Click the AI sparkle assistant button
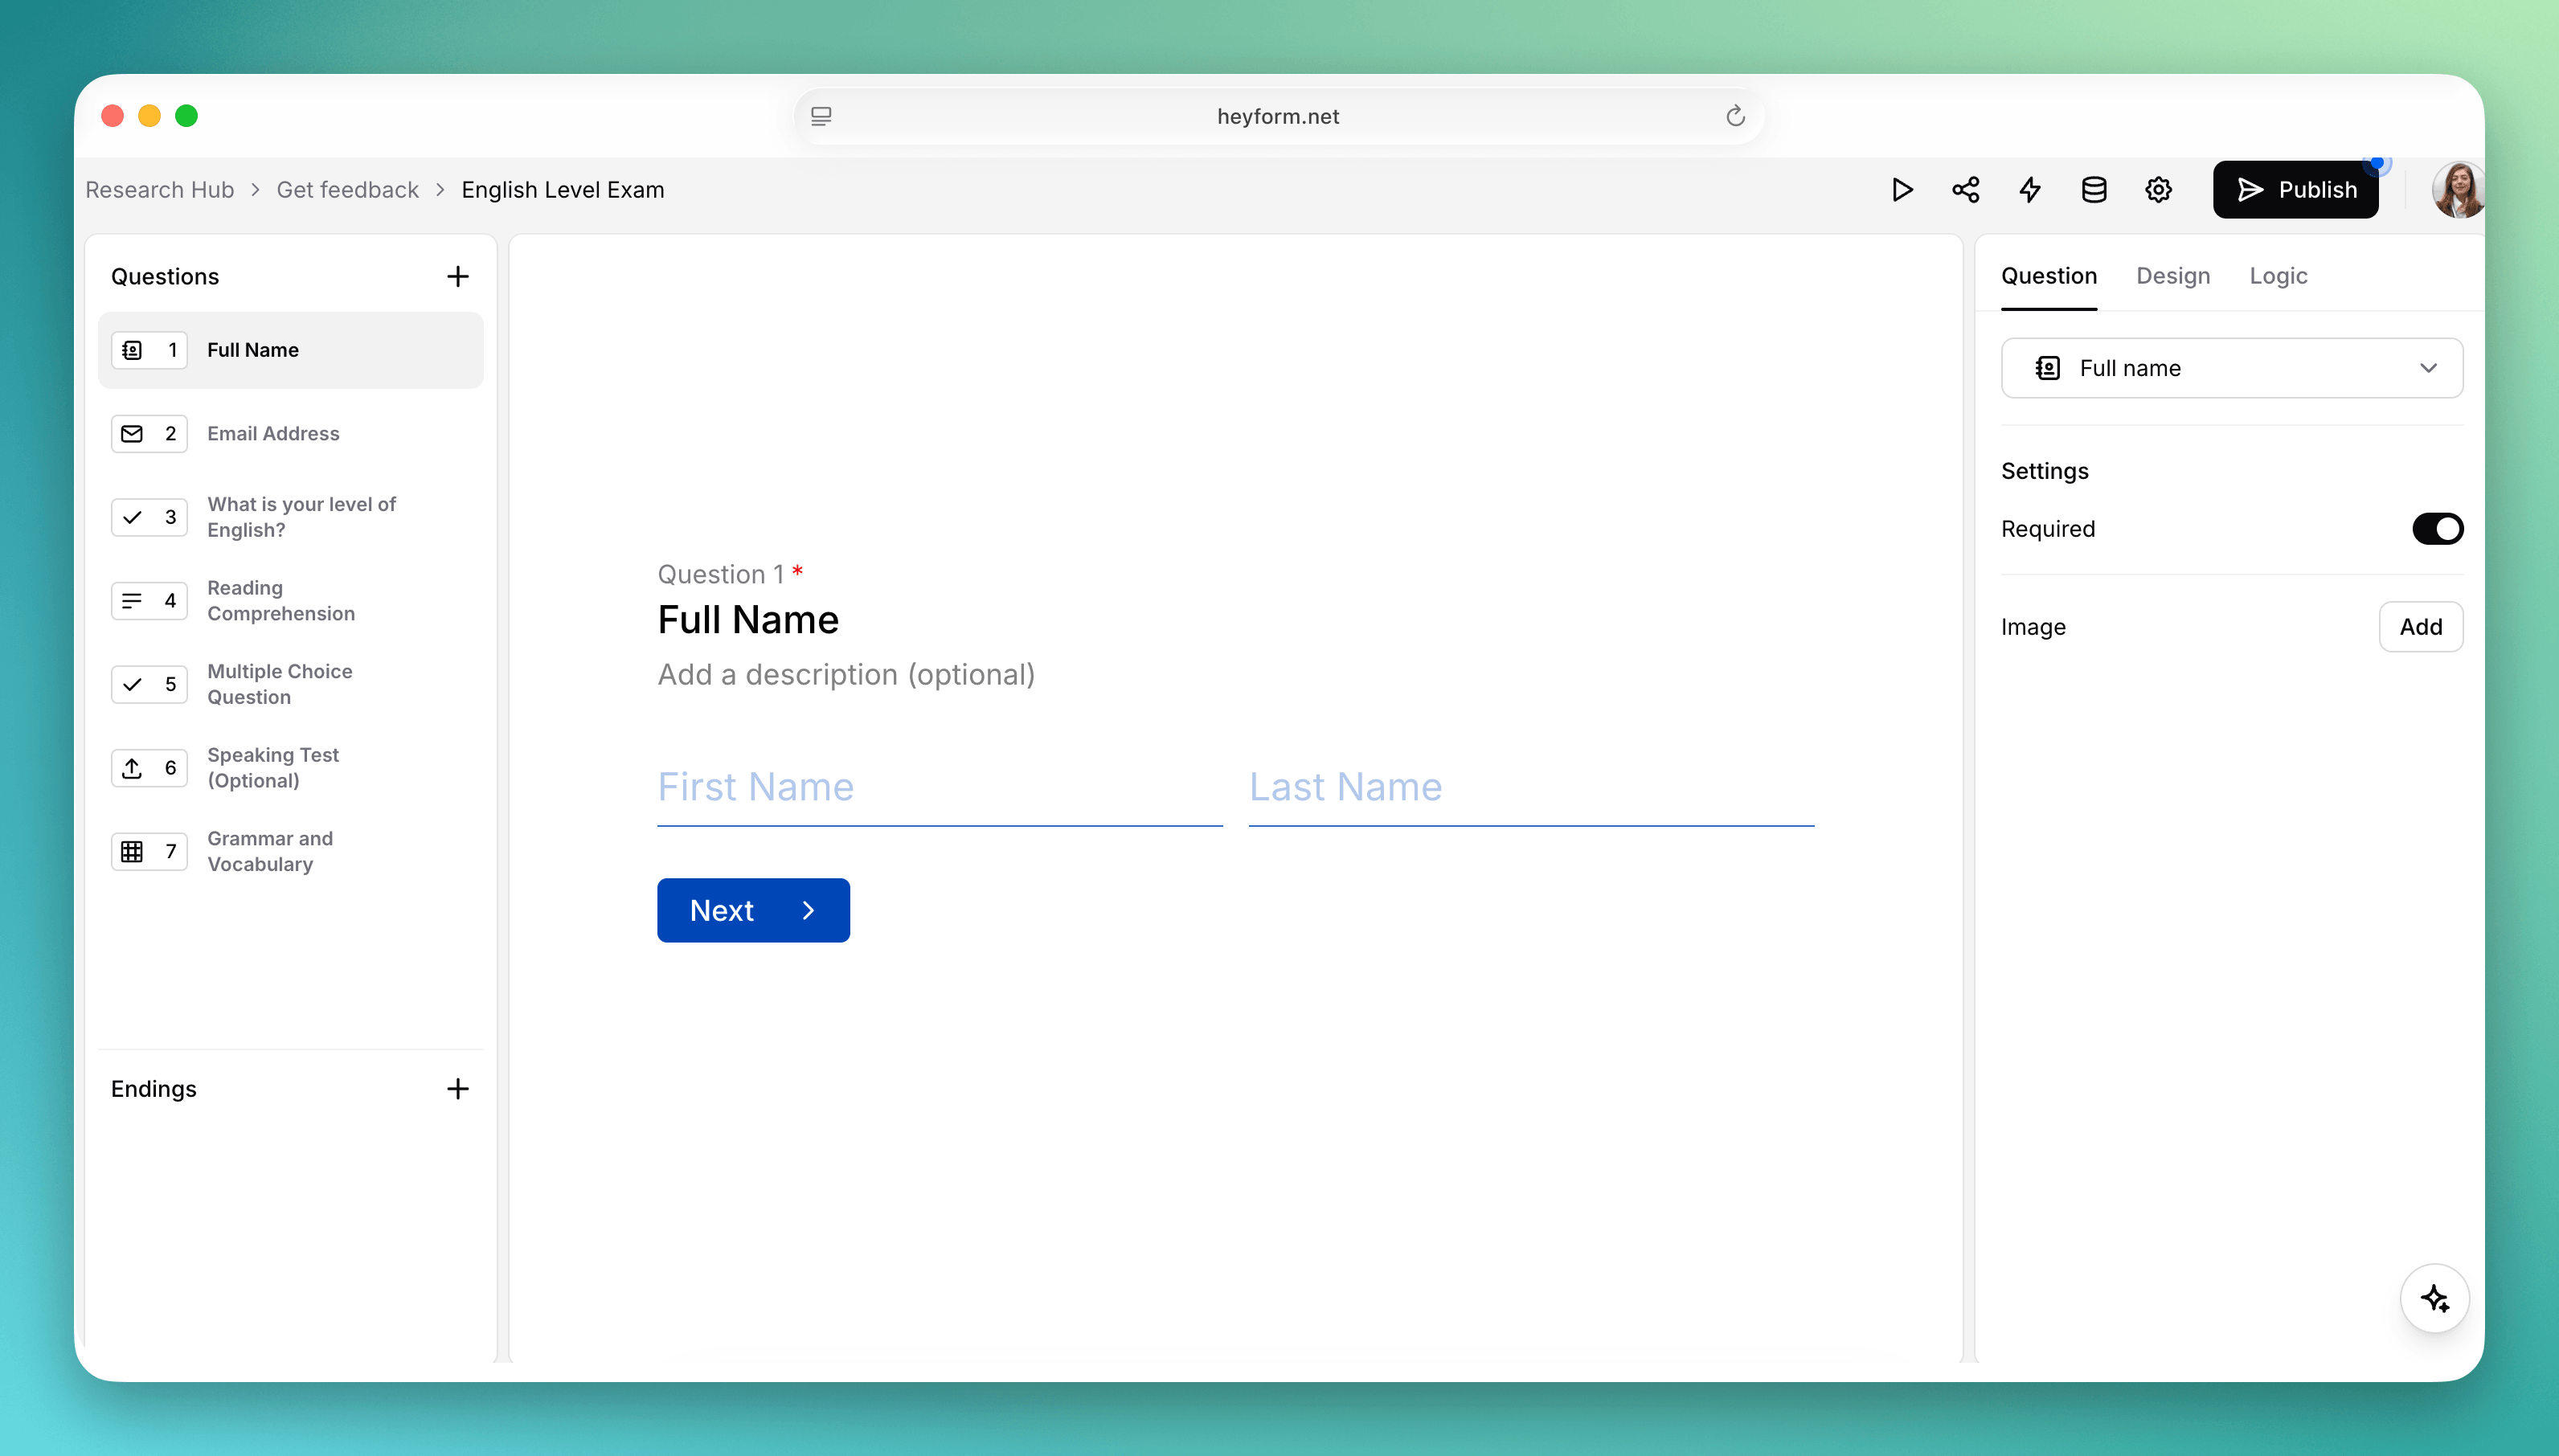This screenshot has height=1456, width=2559. click(2435, 1299)
